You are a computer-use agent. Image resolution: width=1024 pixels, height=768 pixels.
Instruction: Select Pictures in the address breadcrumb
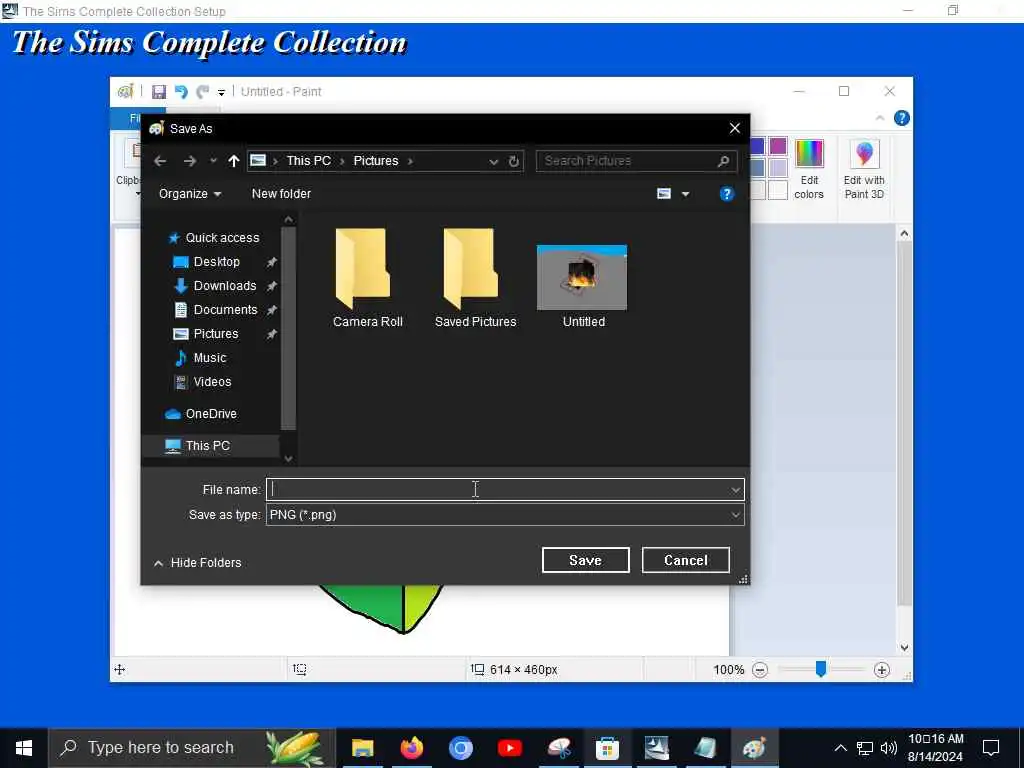pyautogui.click(x=376, y=161)
